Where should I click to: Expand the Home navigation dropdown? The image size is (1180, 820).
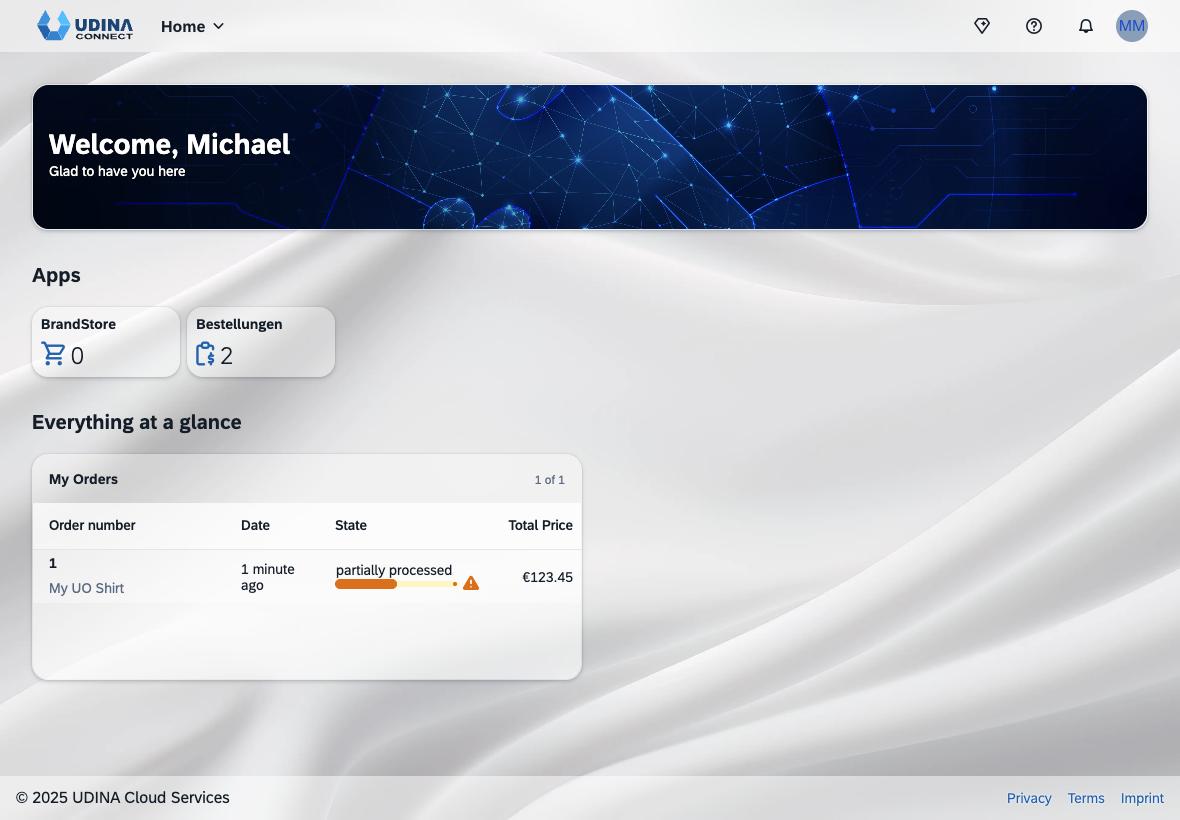193,26
